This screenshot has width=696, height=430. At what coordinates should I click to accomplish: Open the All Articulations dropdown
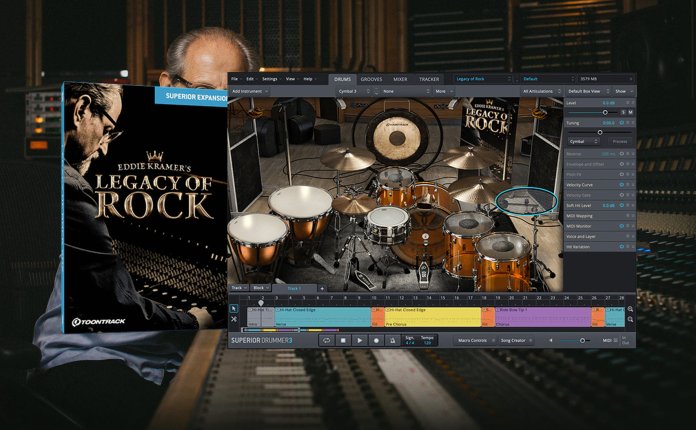pyautogui.click(x=542, y=91)
